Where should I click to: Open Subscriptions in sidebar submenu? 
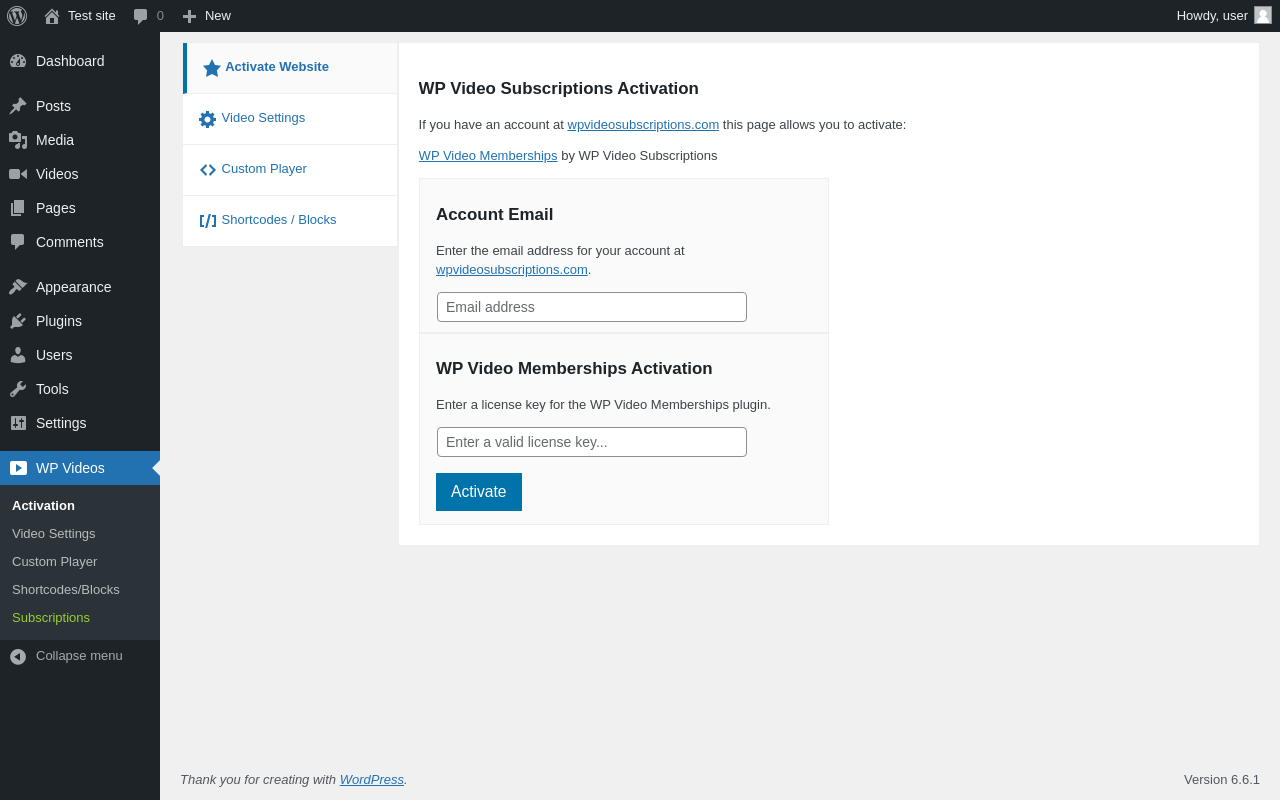tap(80, 618)
